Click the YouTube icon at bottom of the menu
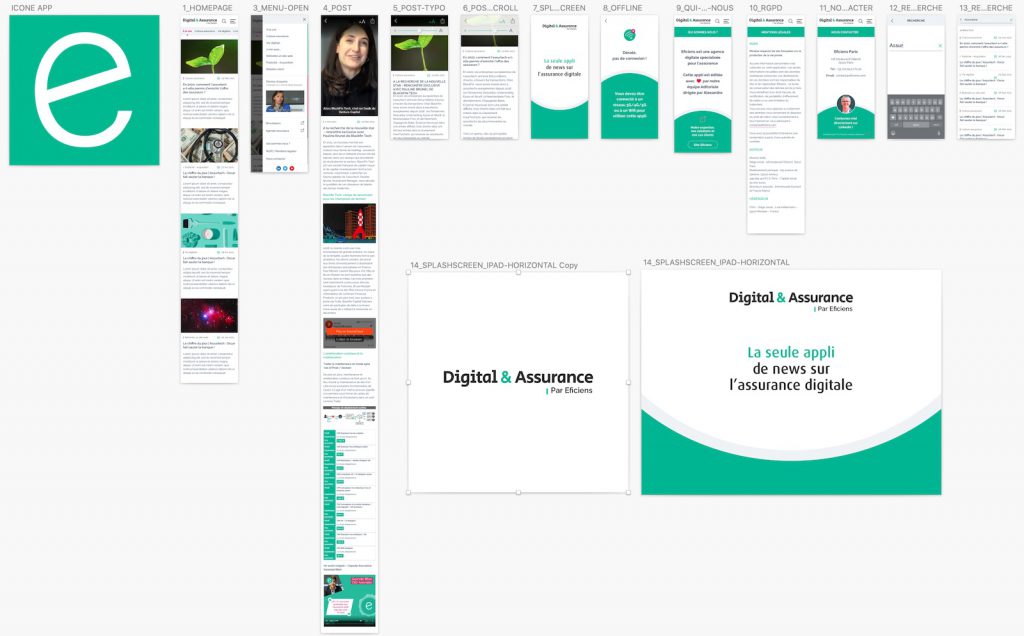1024x636 pixels. pos(292,168)
